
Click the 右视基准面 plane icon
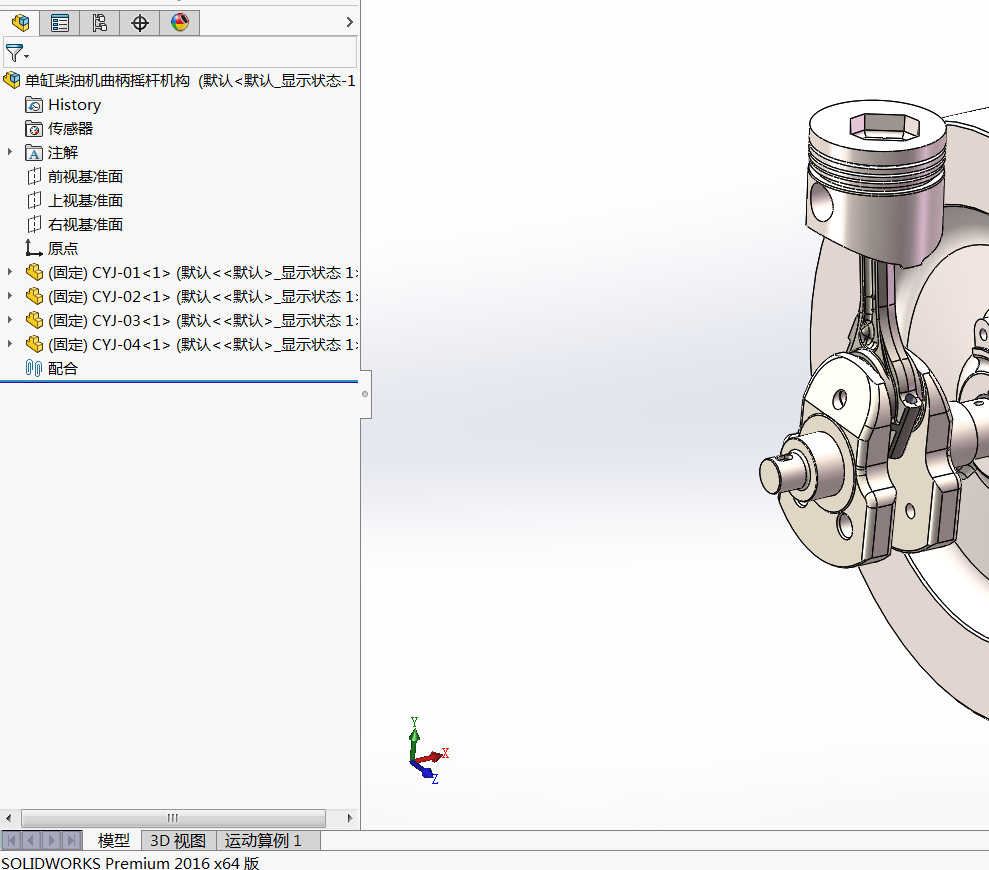(x=34, y=225)
